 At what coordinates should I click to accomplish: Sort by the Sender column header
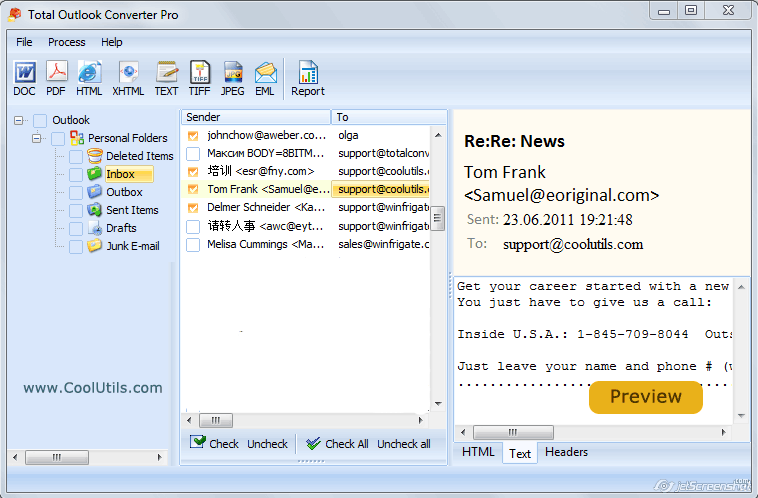click(x=256, y=117)
